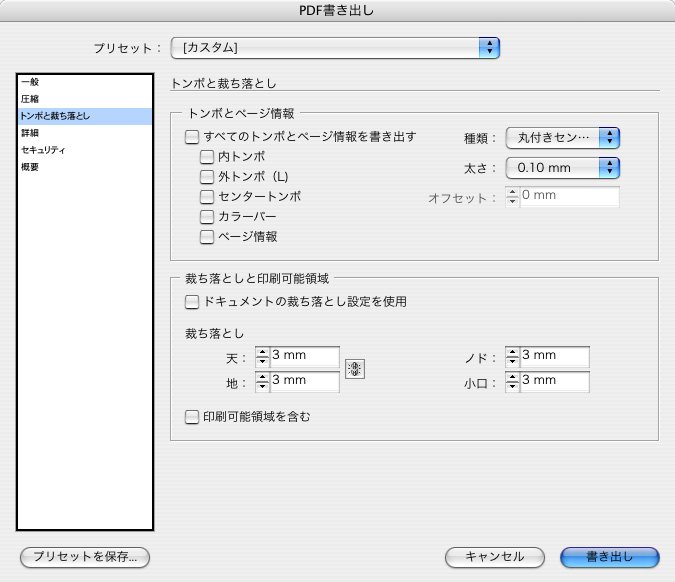Select 概要 in the sidebar

tap(85, 167)
